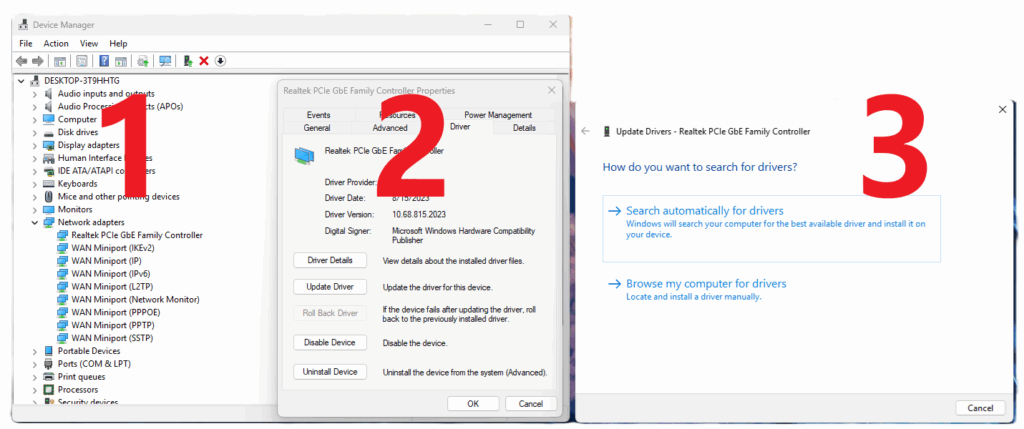Viewport: 1024px width, 429px height.
Task: Open the Action menu
Action: click(56, 44)
